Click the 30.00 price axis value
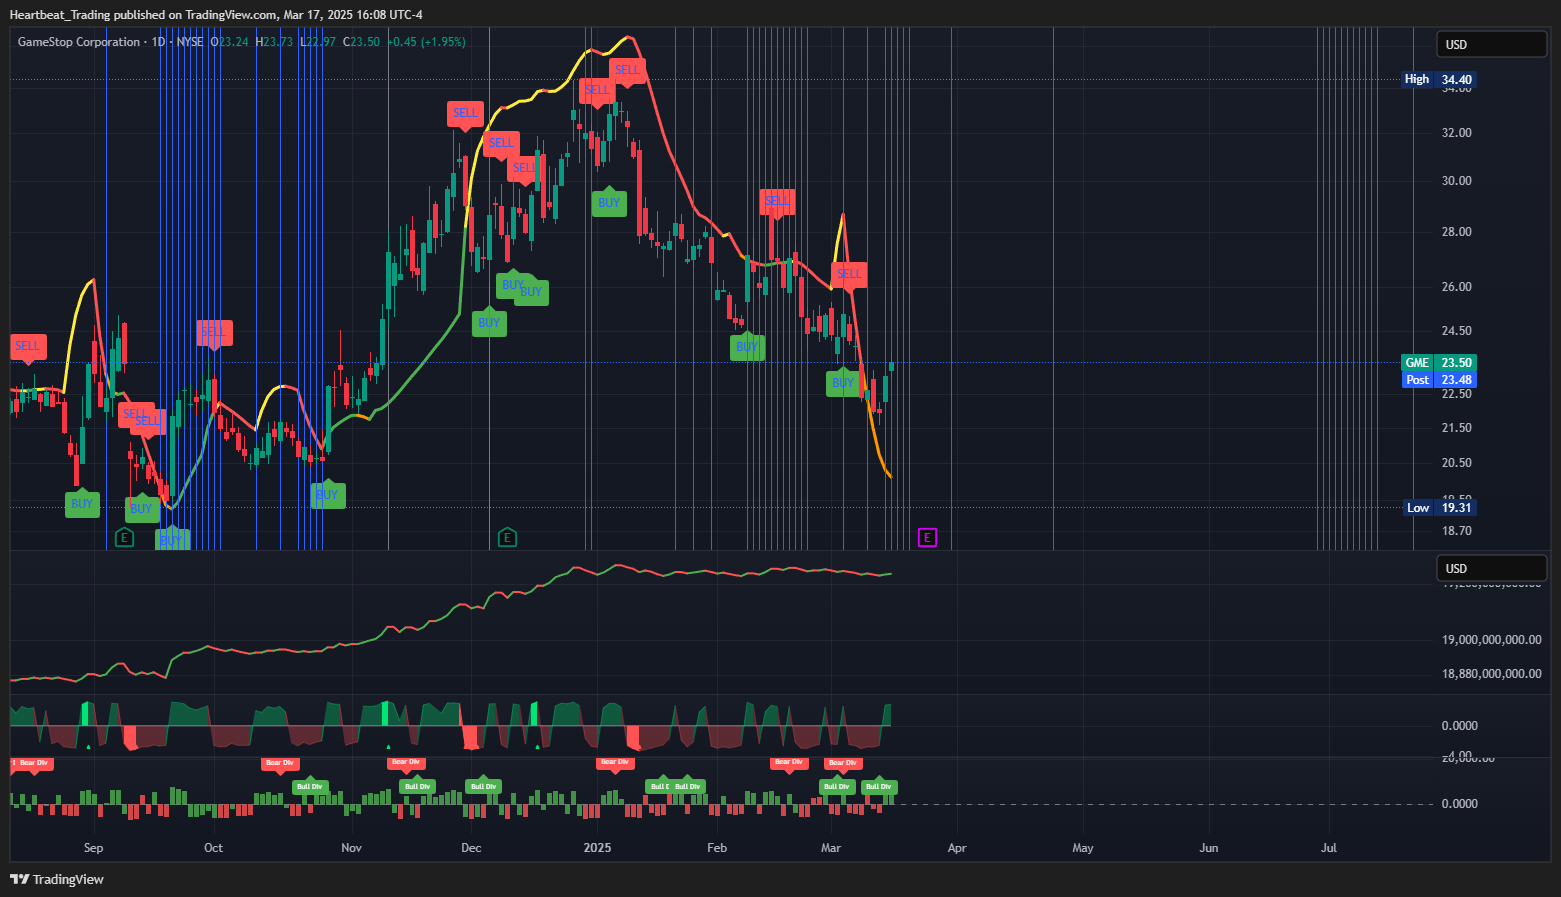This screenshot has height=897, width=1561. coord(1456,181)
